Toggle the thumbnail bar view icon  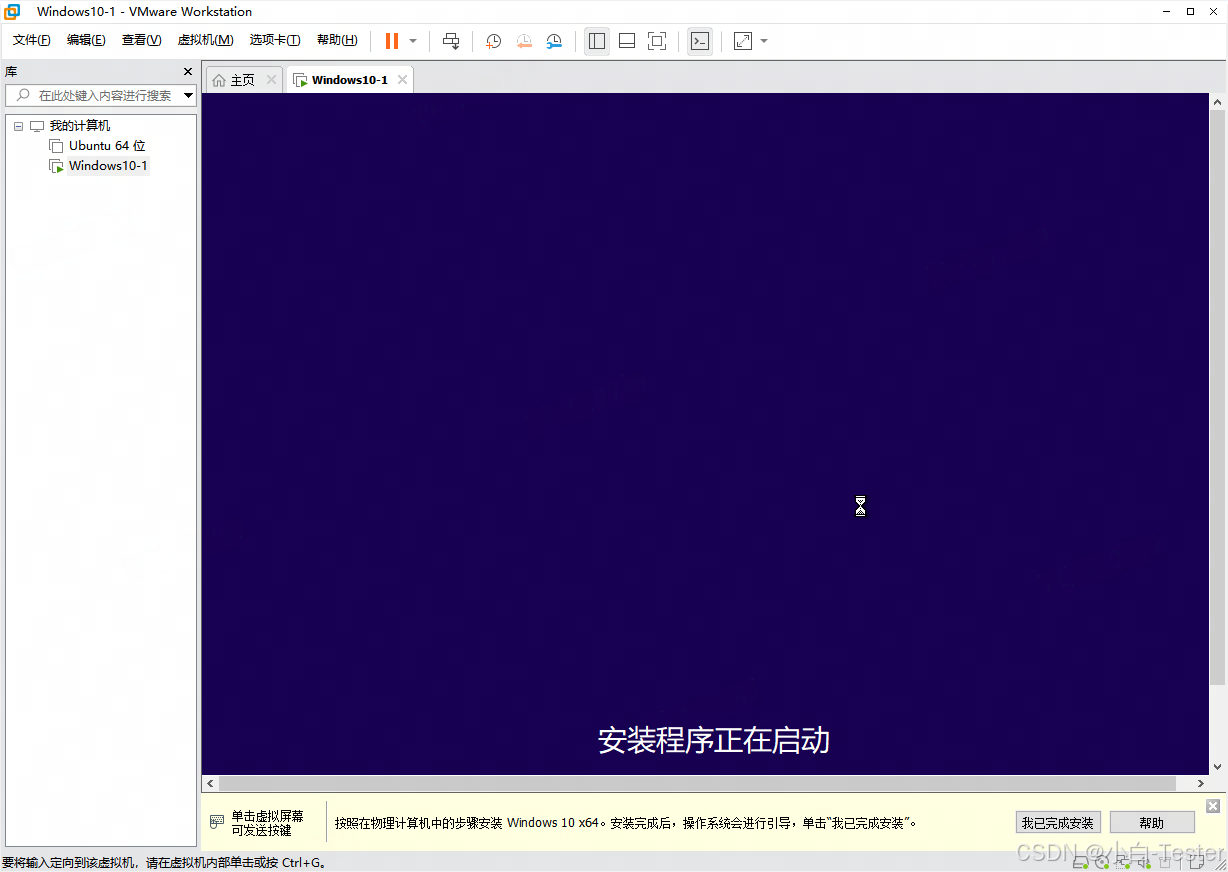coord(627,41)
